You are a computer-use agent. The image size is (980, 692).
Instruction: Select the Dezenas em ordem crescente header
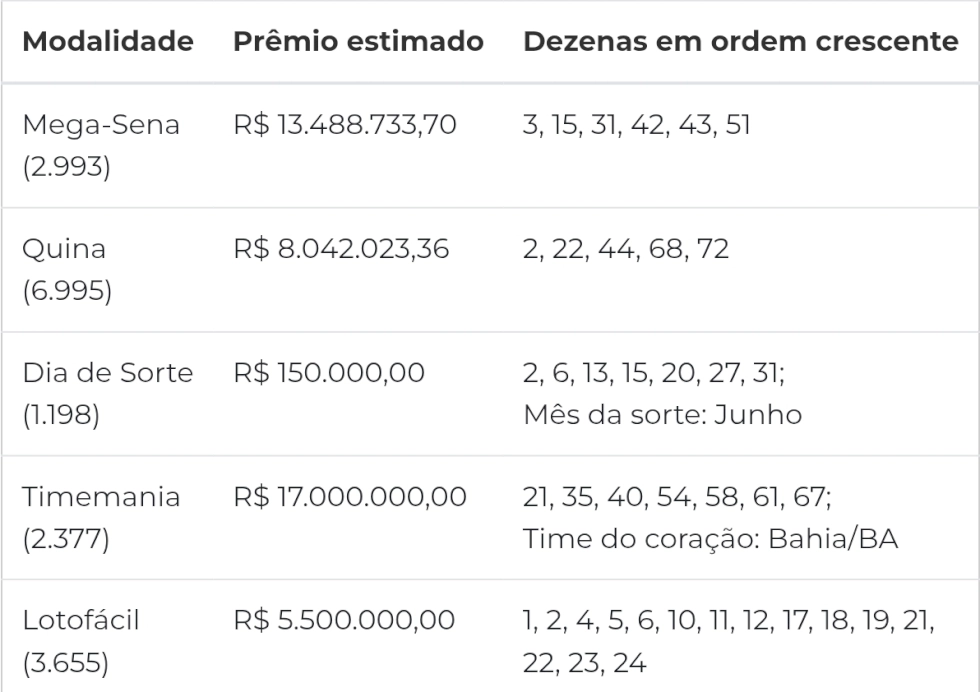click(x=741, y=41)
